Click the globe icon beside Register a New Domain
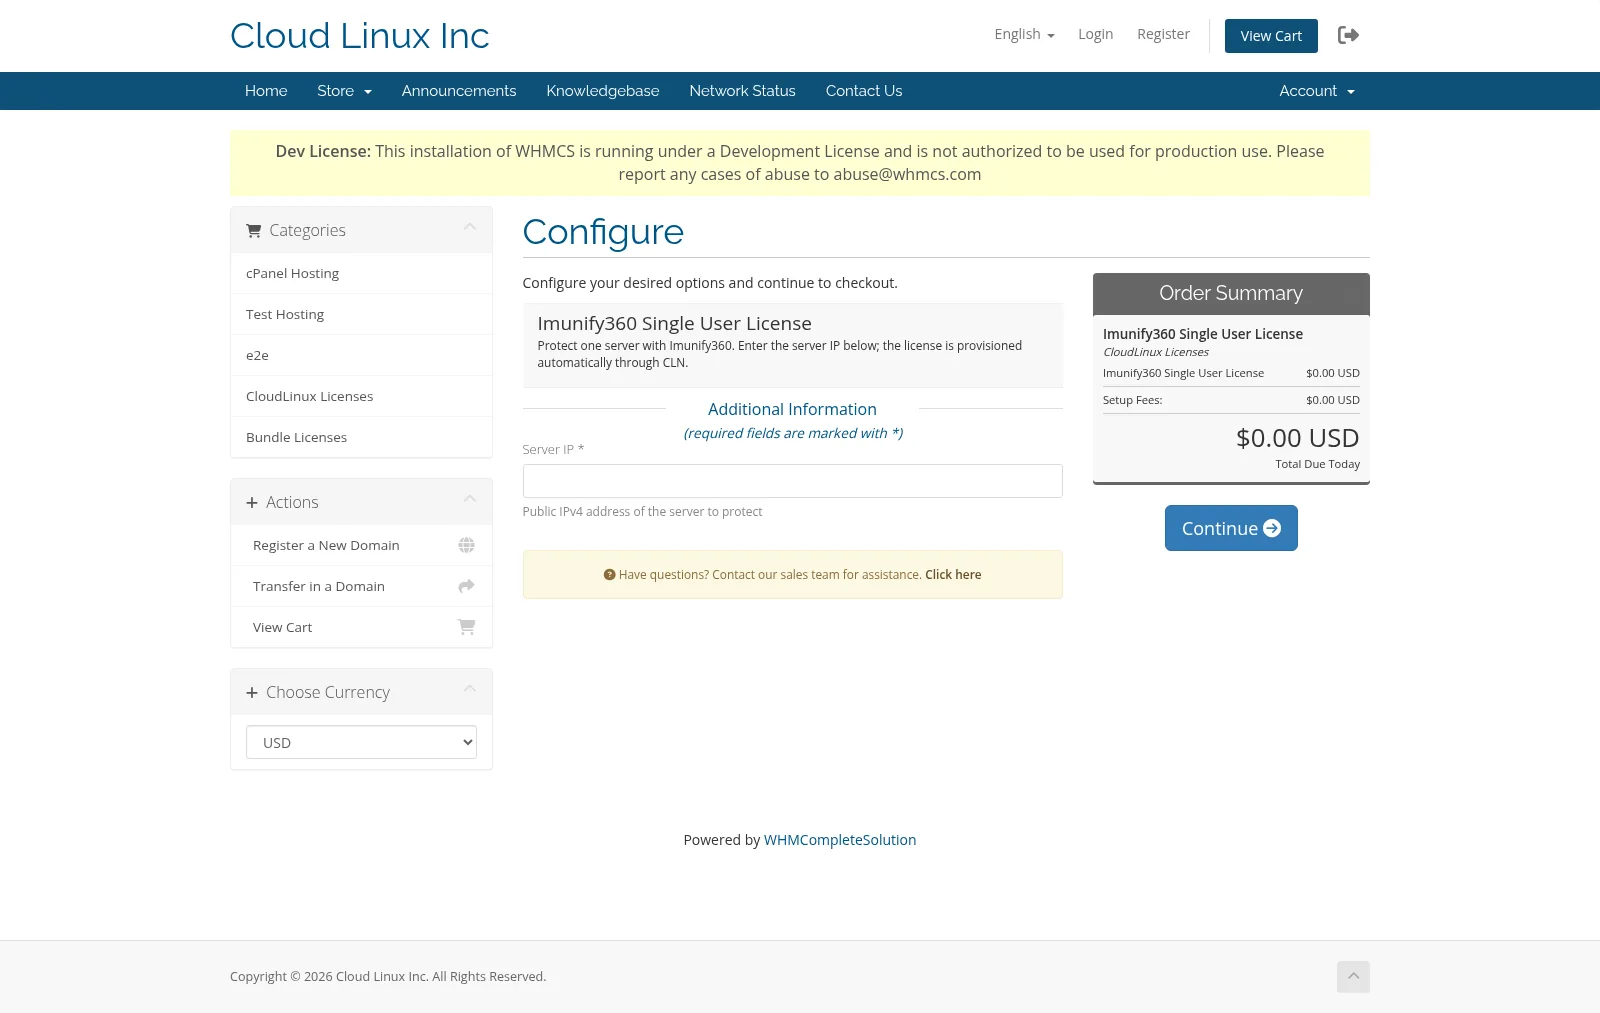This screenshot has height=1013, width=1600. click(466, 545)
